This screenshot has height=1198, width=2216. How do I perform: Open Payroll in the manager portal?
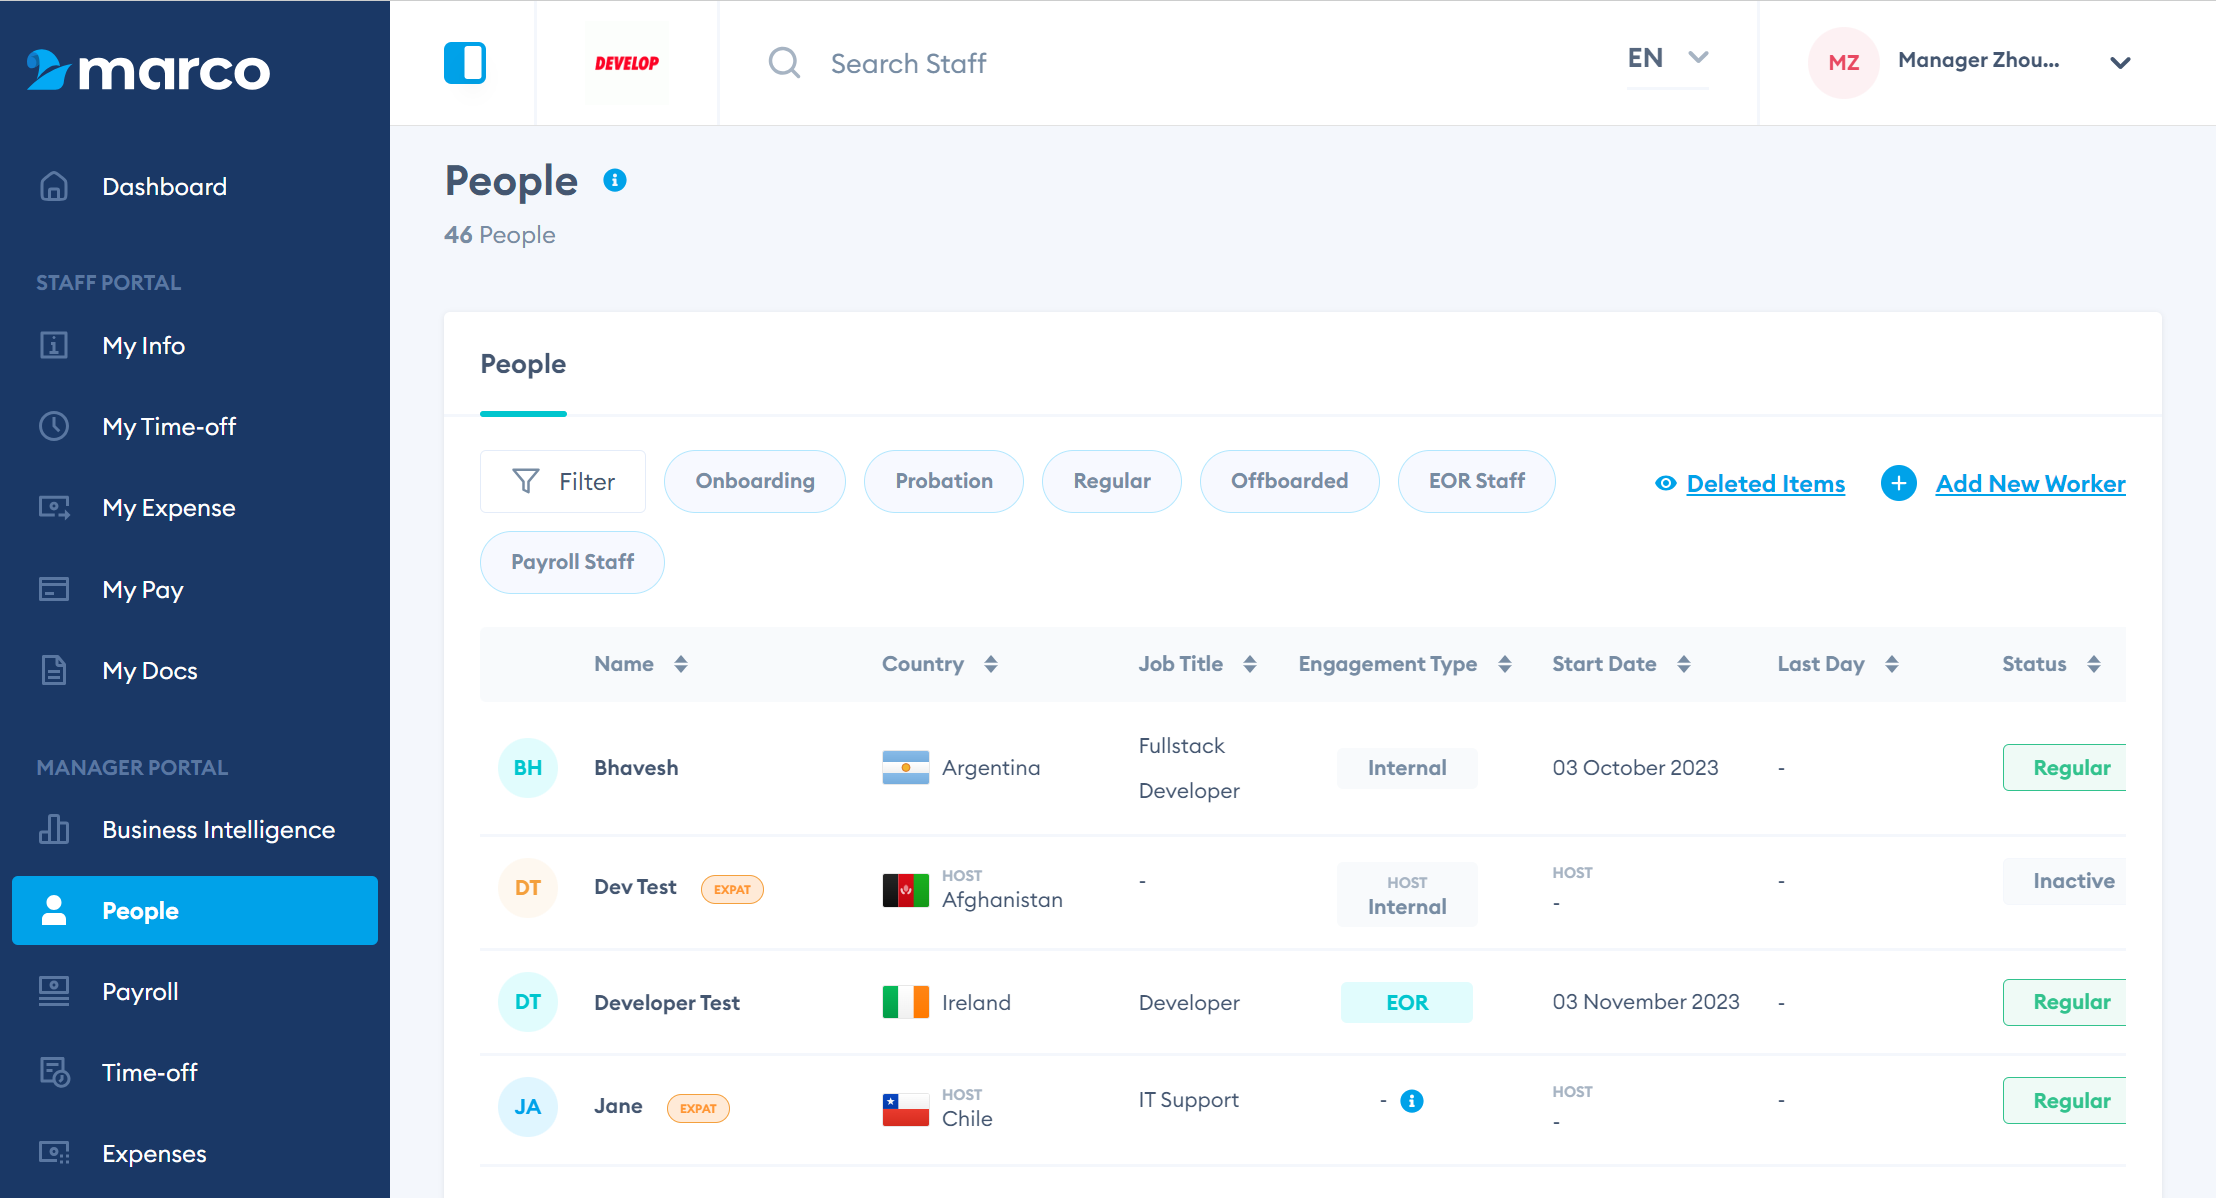(140, 992)
